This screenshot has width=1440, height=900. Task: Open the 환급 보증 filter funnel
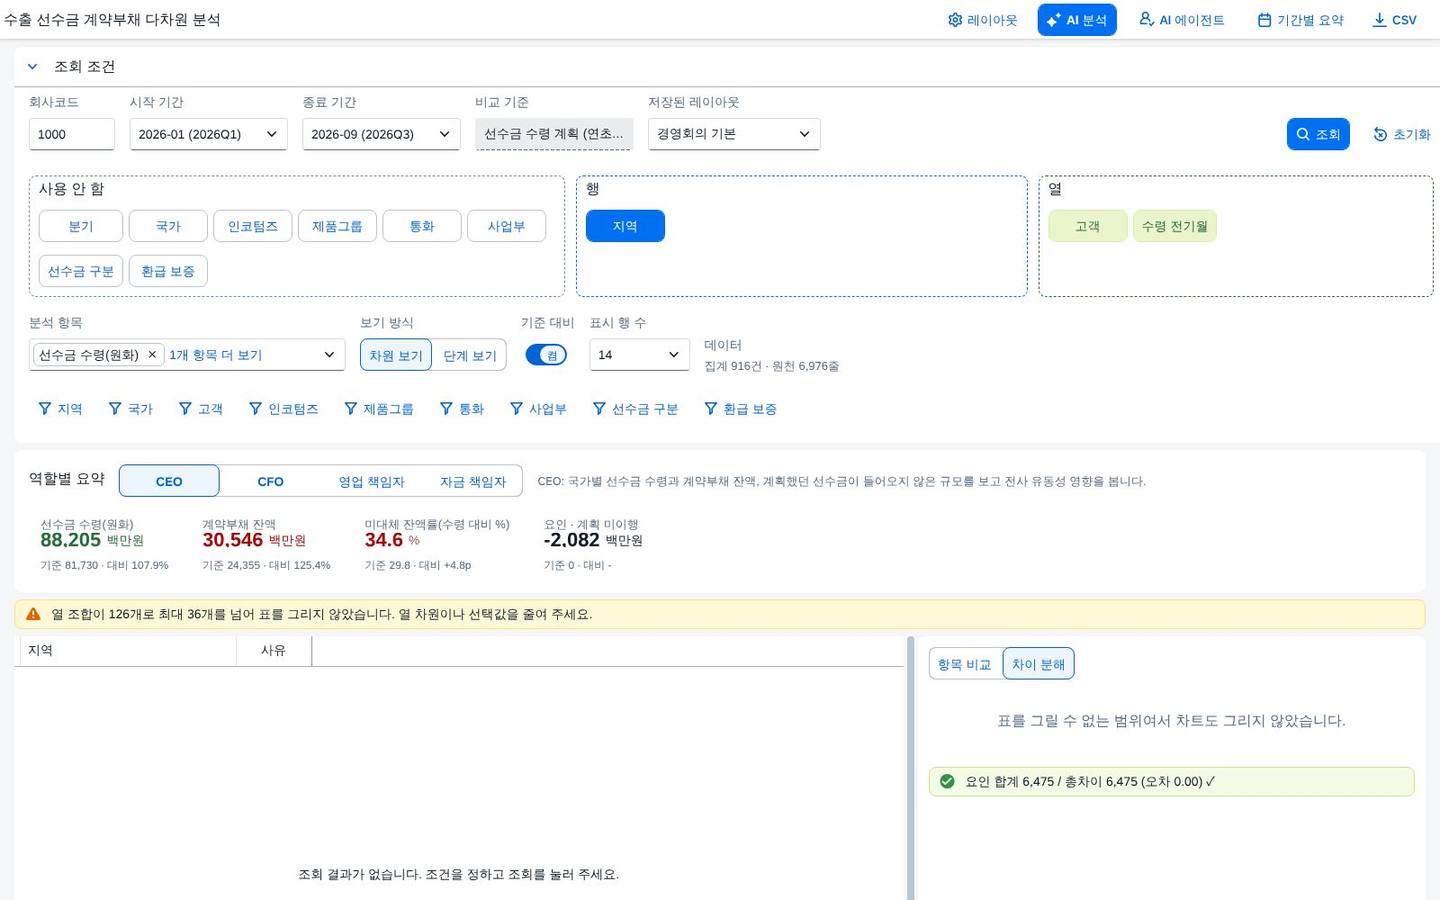click(x=740, y=409)
